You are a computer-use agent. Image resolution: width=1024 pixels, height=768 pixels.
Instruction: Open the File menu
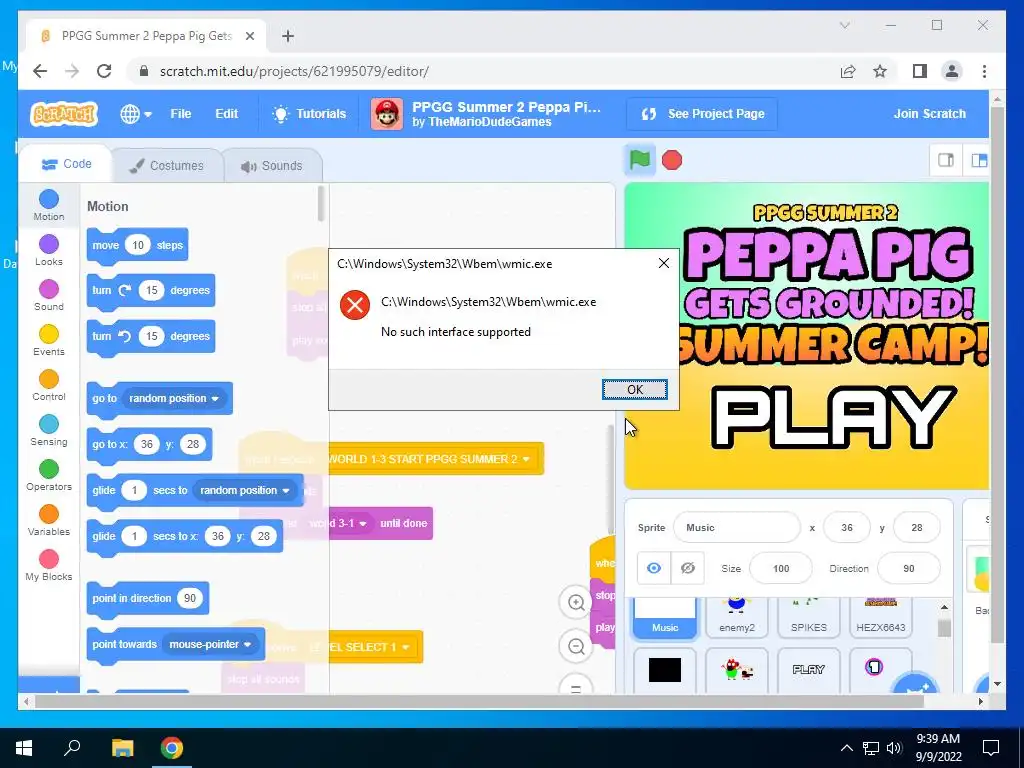(x=181, y=114)
